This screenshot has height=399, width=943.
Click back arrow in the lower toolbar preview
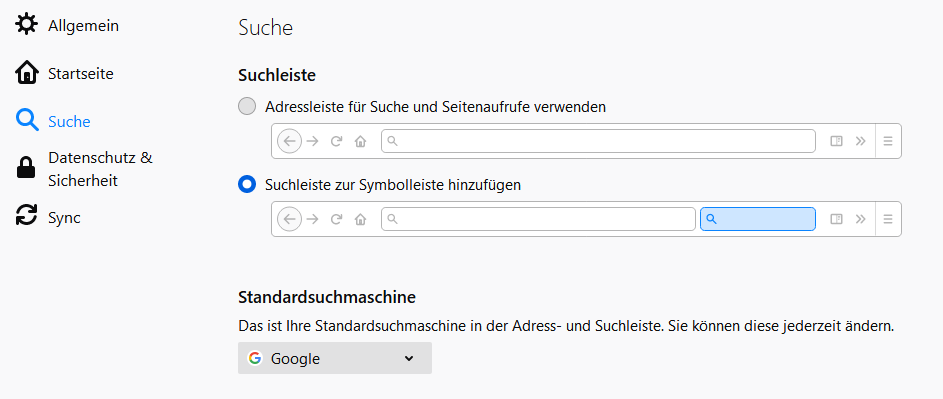pyautogui.click(x=289, y=219)
